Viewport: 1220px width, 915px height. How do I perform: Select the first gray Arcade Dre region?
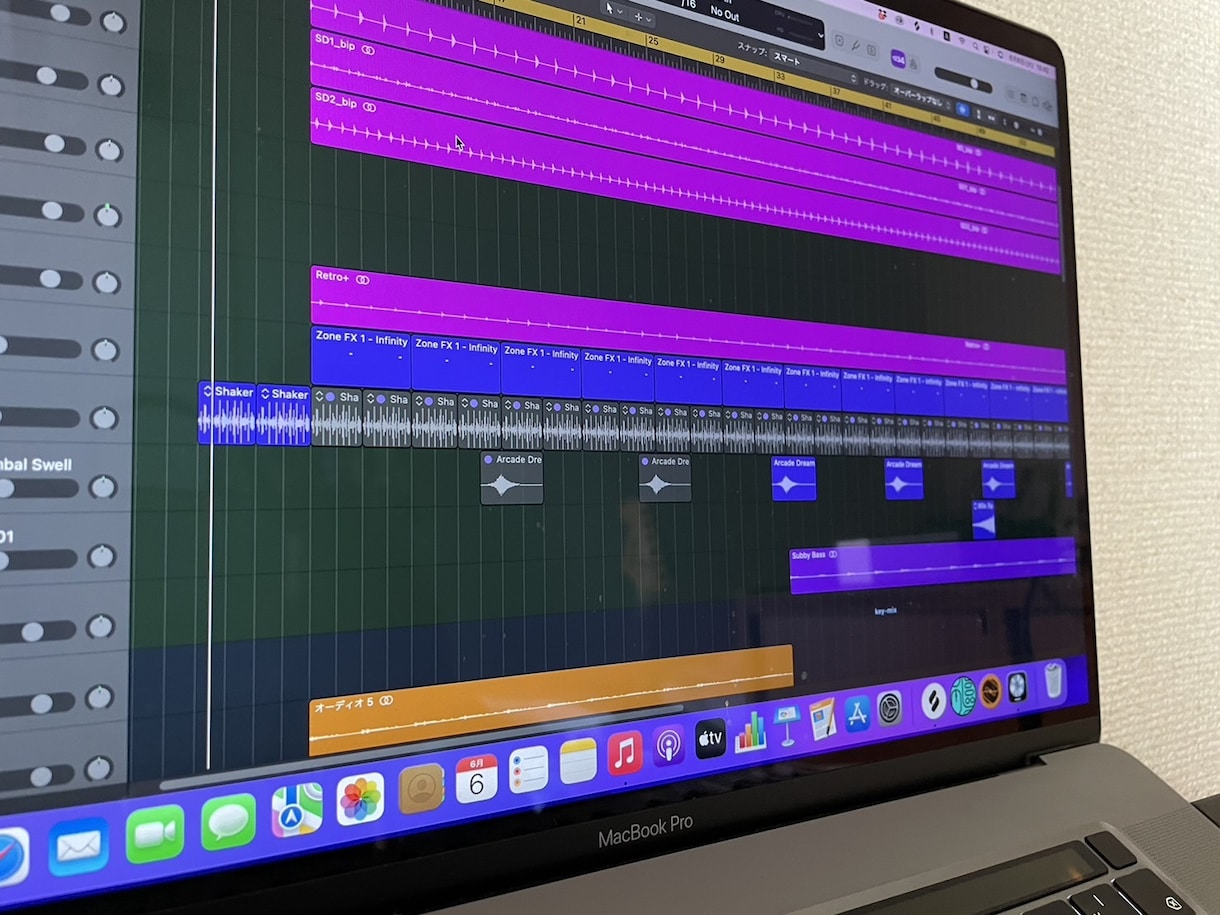pyautogui.click(x=512, y=478)
